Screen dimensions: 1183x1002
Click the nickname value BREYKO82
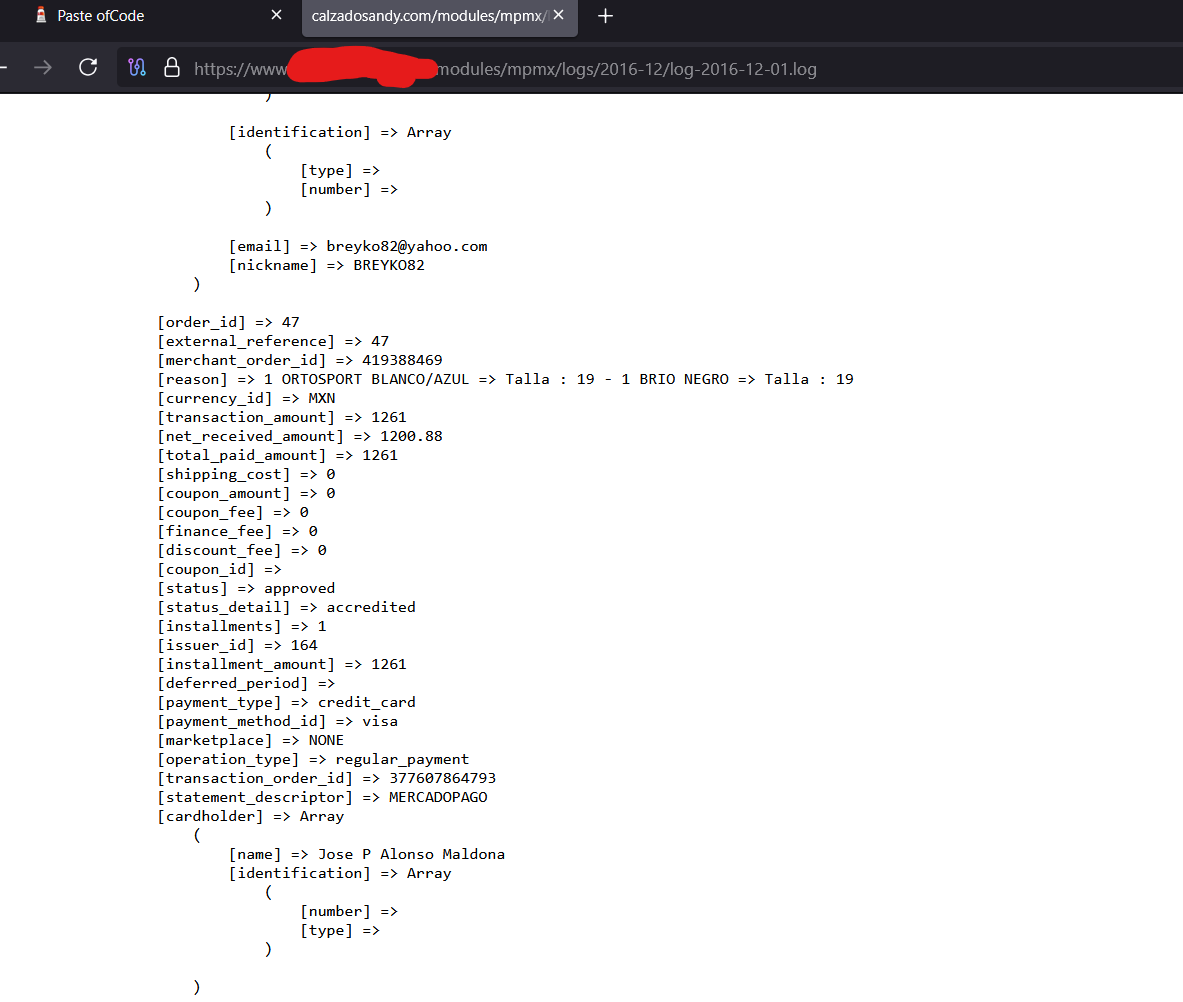[x=389, y=265]
